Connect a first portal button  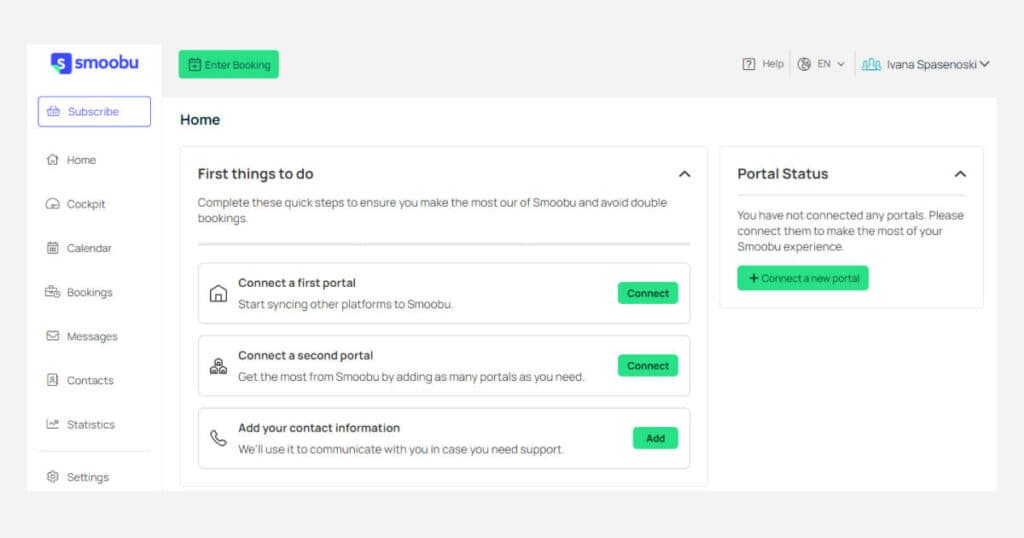click(x=648, y=293)
